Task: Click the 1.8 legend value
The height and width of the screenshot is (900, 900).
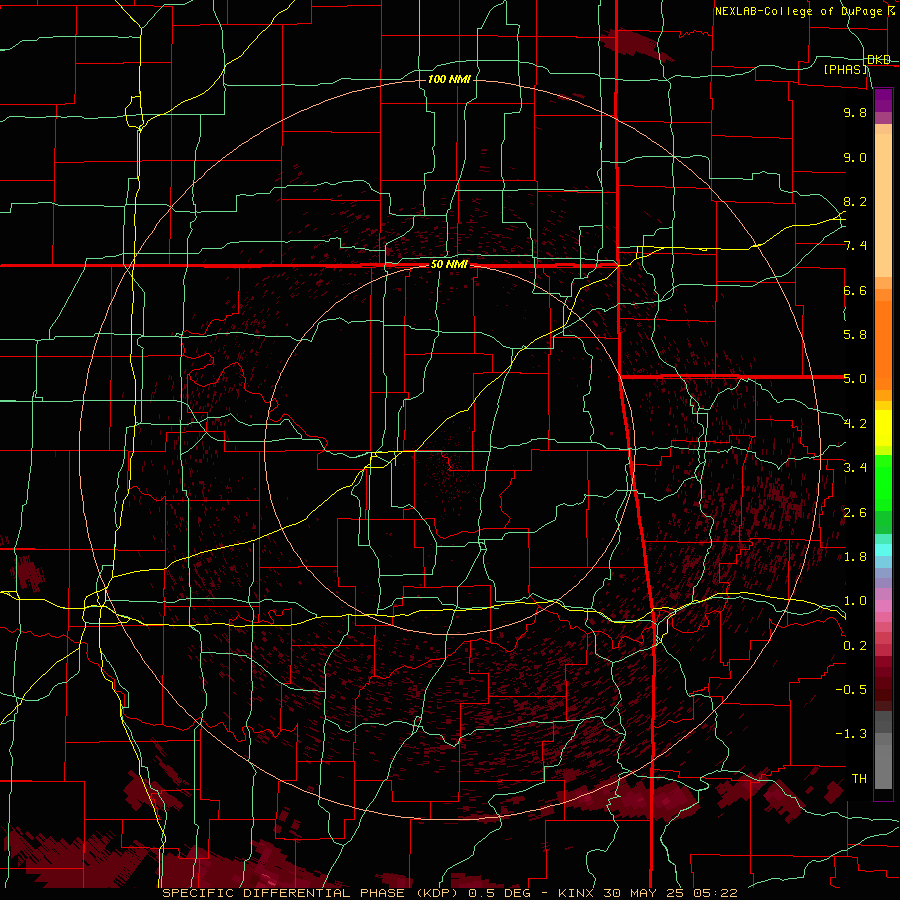Action: [x=855, y=557]
